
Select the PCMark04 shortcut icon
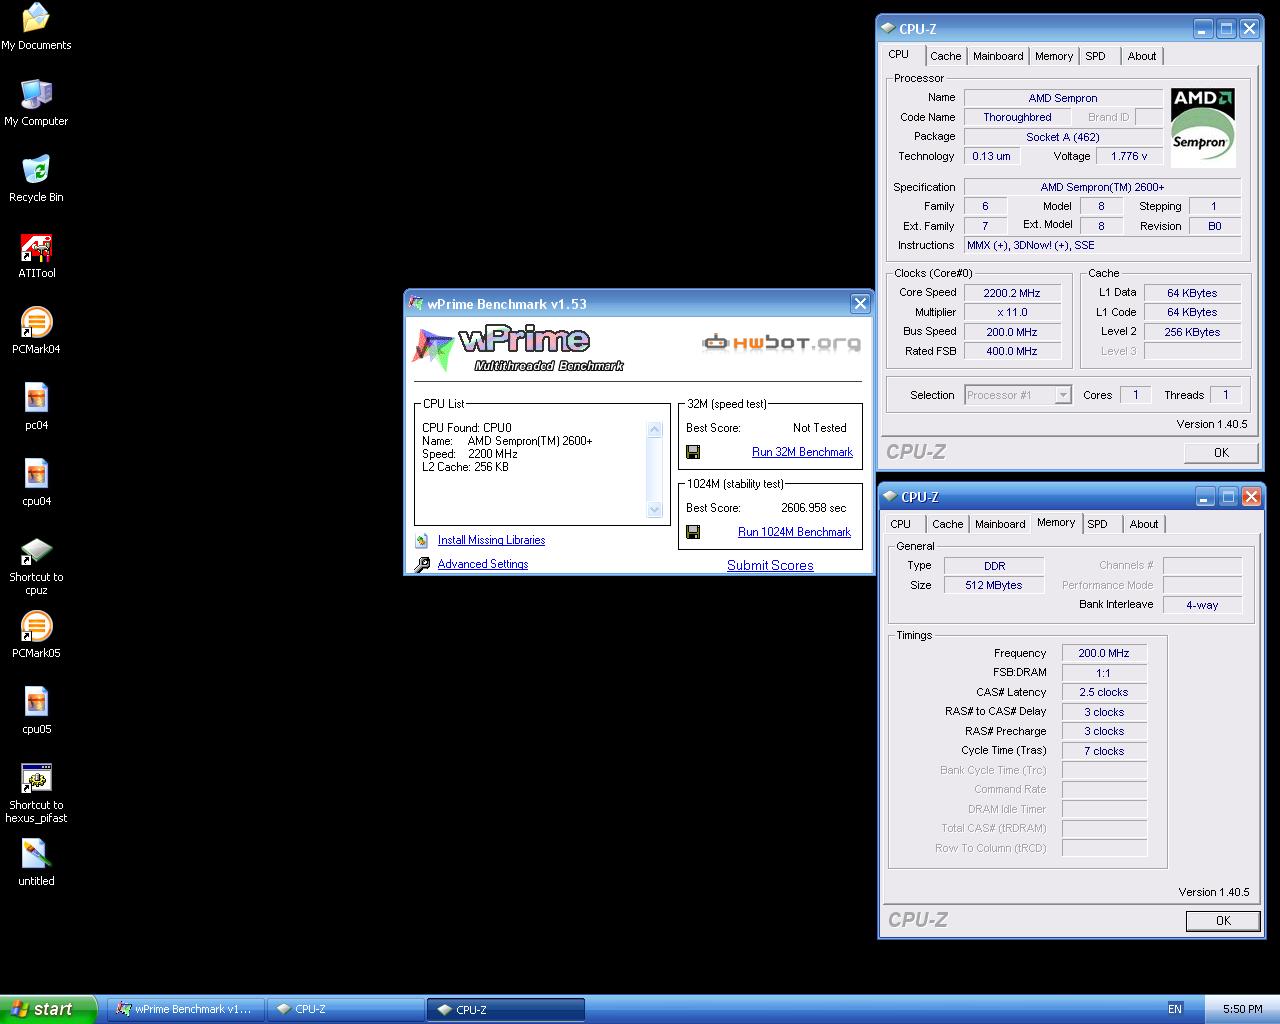pos(36,322)
